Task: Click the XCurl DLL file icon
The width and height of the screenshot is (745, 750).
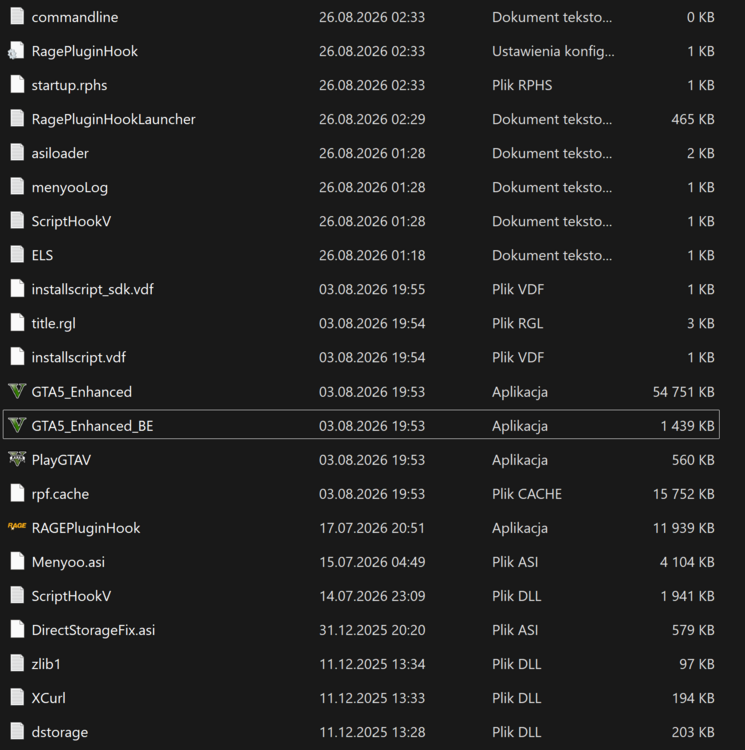Action: point(17,697)
